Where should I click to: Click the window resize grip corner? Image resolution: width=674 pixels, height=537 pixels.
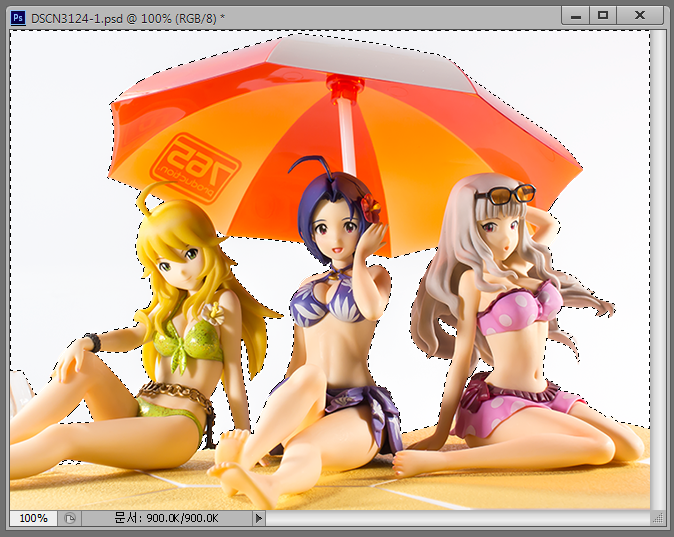pos(658,518)
